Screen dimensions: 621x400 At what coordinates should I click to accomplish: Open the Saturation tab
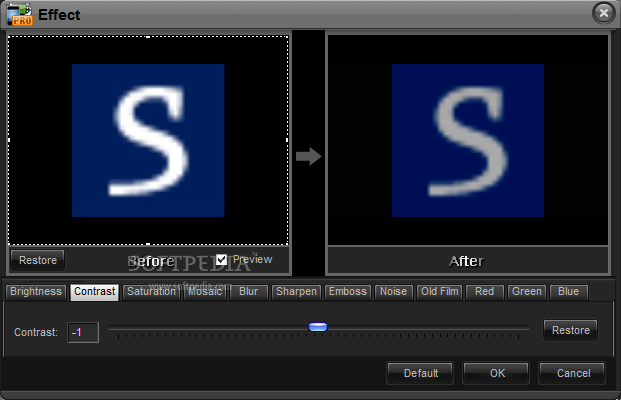coord(151,292)
